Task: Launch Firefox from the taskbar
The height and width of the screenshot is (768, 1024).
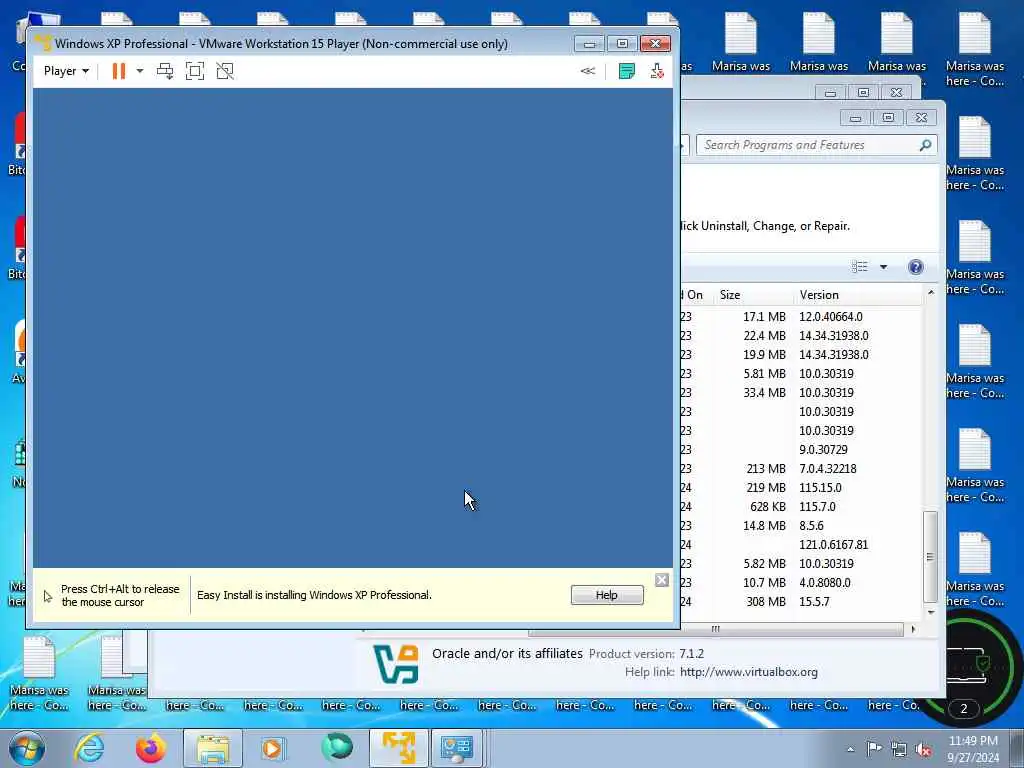Action: tap(151, 748)
